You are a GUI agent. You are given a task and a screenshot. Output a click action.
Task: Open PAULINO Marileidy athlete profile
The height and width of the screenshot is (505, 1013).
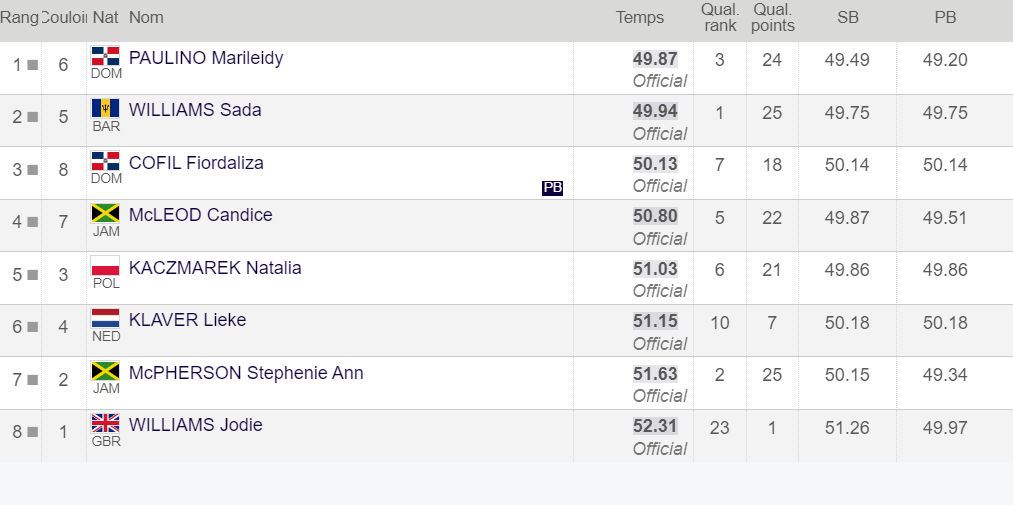coord(206,58)
